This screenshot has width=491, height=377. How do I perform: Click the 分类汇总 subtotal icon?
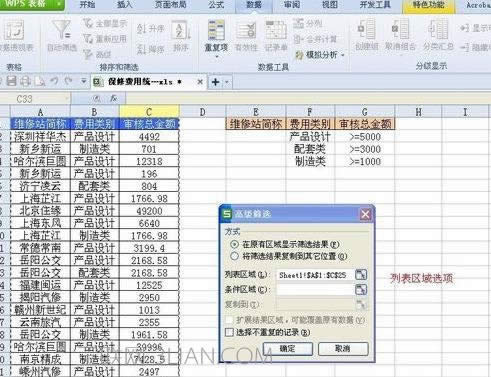pos(437,30)
